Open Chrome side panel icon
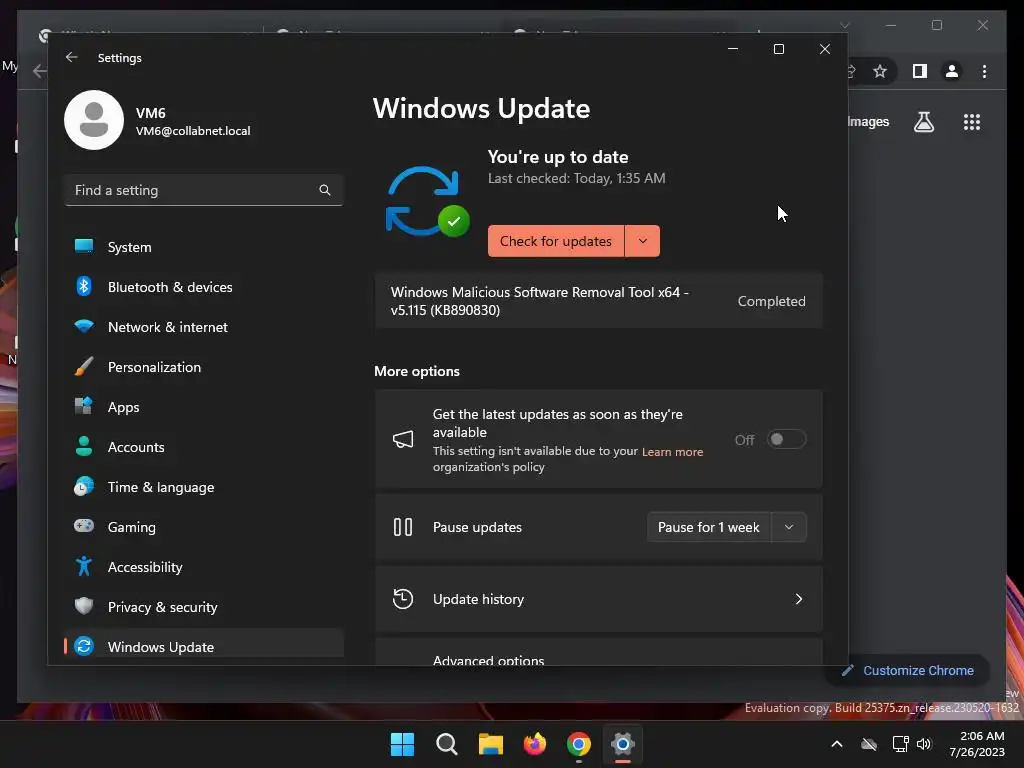This screenshot has height=768, width=1024. (920, 71)
